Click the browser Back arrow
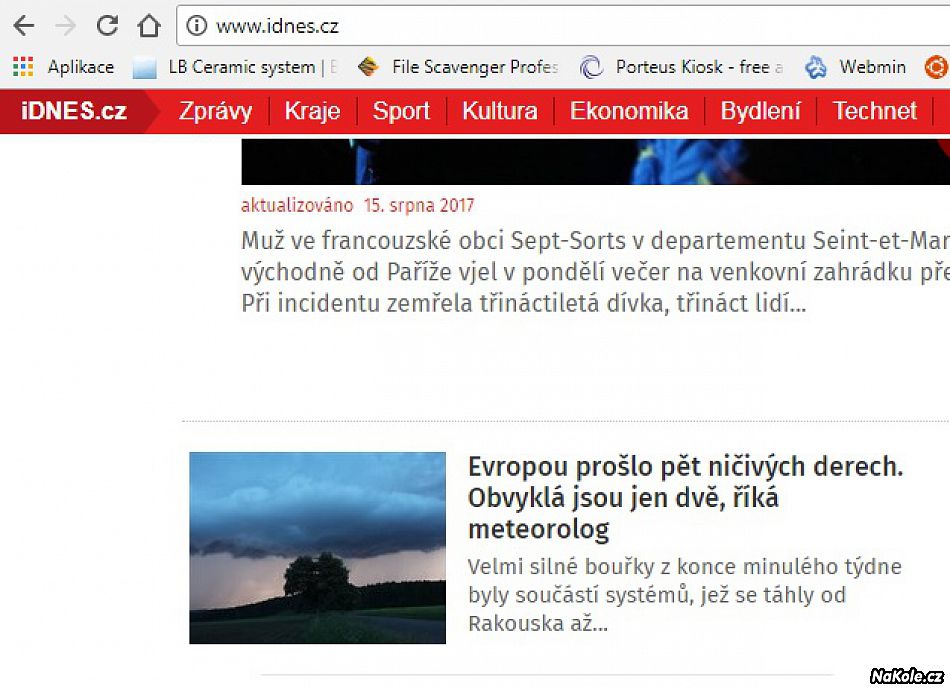Image resolution: width=950 pixels, height=689 pixels. [x=24, y=25]
